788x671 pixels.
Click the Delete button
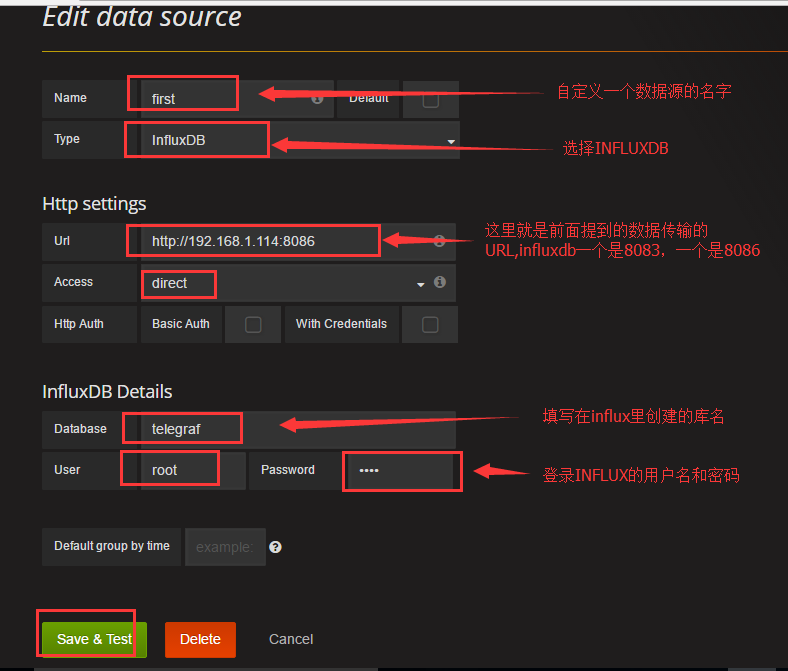pos(200,639)
